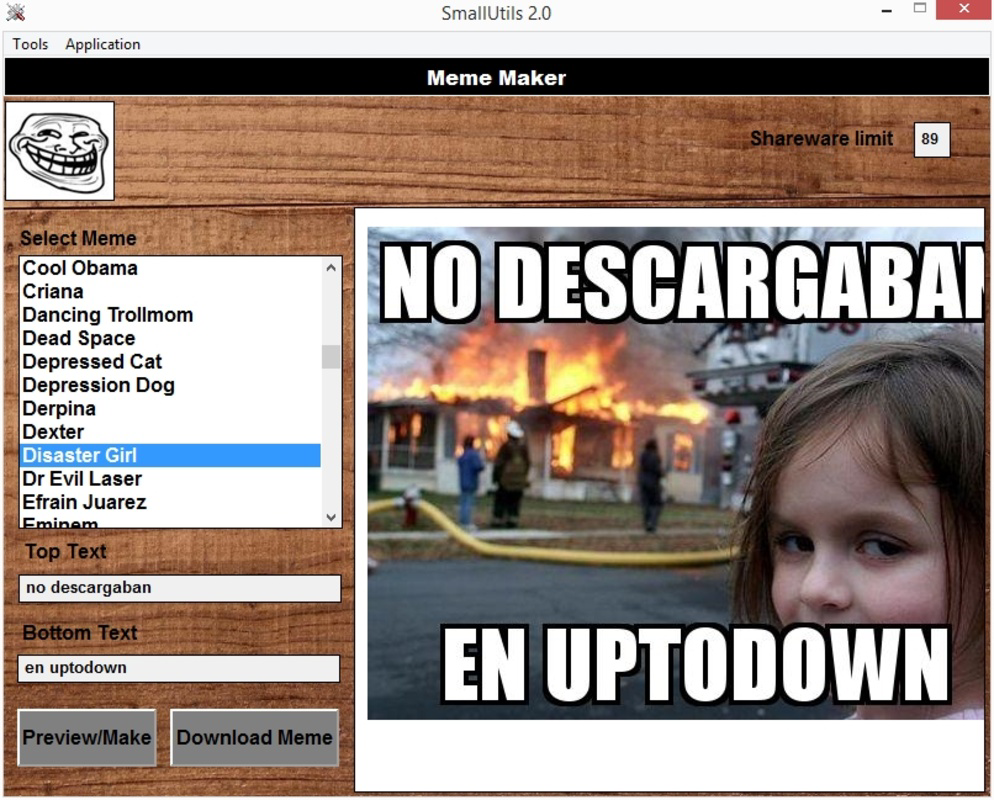Focus the Bottom Text input field

click(x=179, y=668)
